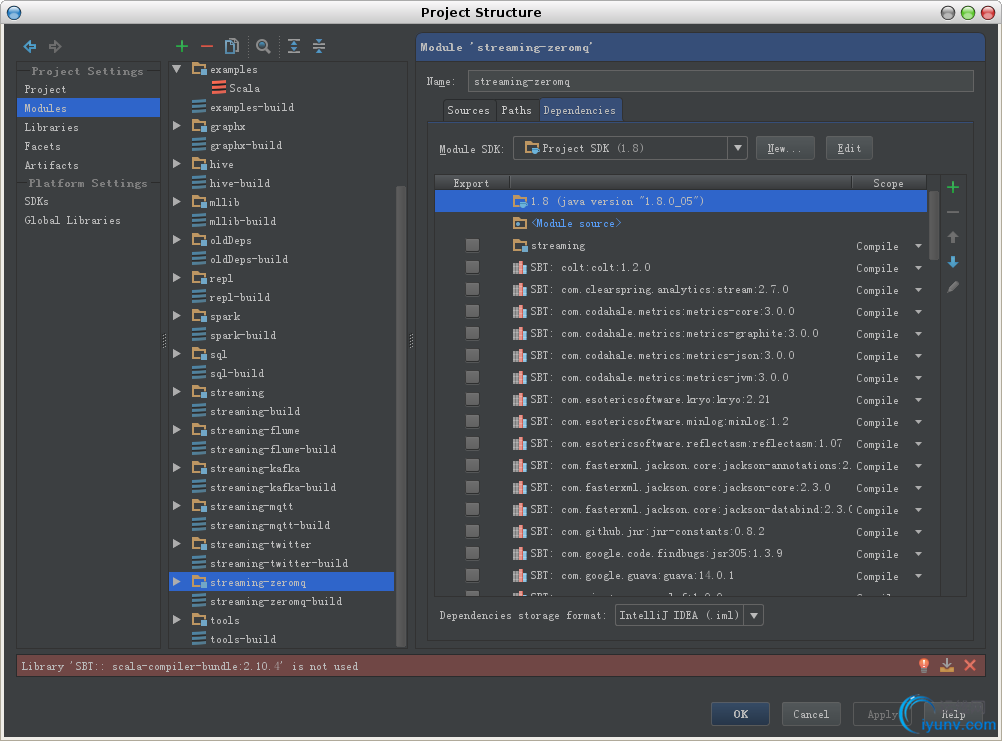The height and width of the screenshot is (741, 1002).
Task: Toggle export checkbox for streaming dependency
Action: (472, 245)
